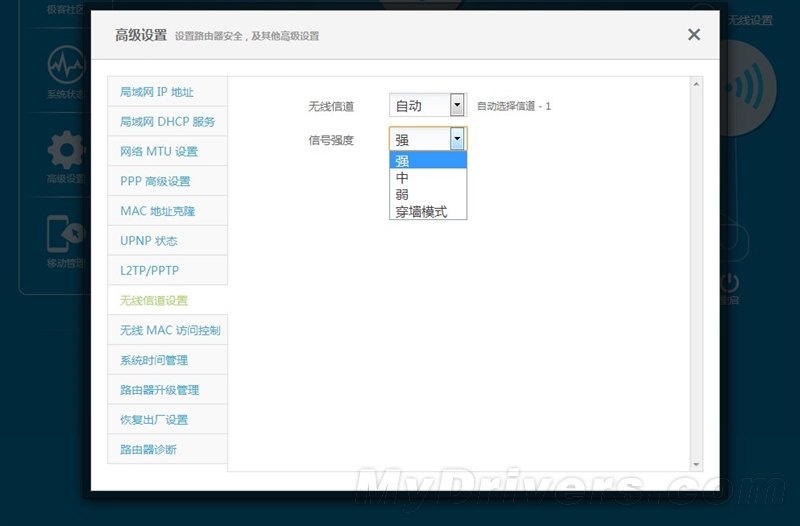
Task: Choose 中 signal strength option
Action: coord(427,177)
